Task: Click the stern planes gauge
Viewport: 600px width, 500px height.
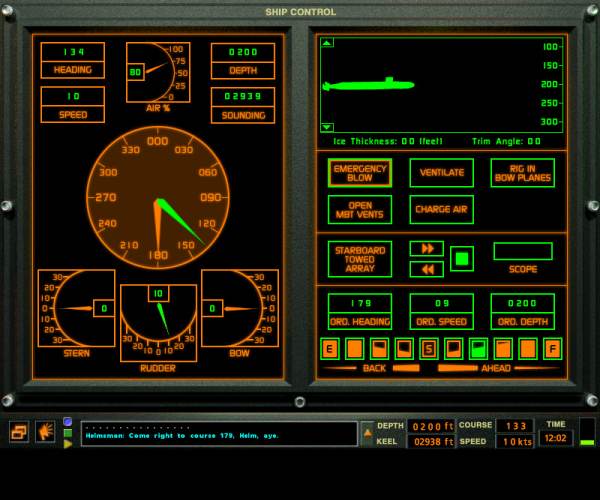Action: (x=77, y=308)
